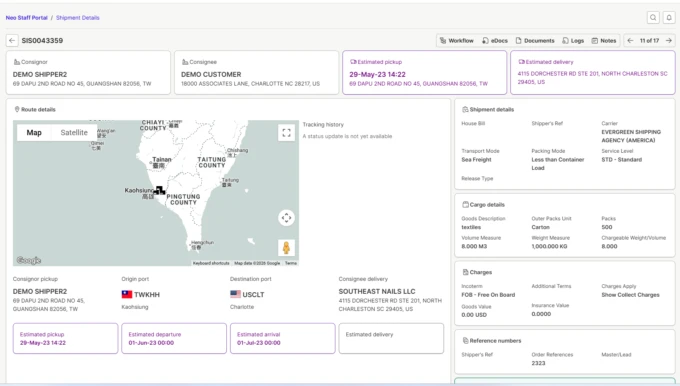The width and height of the screenshot is (680, 386).
Task: Click the Carton packs unit value
Action: (540, 227)
